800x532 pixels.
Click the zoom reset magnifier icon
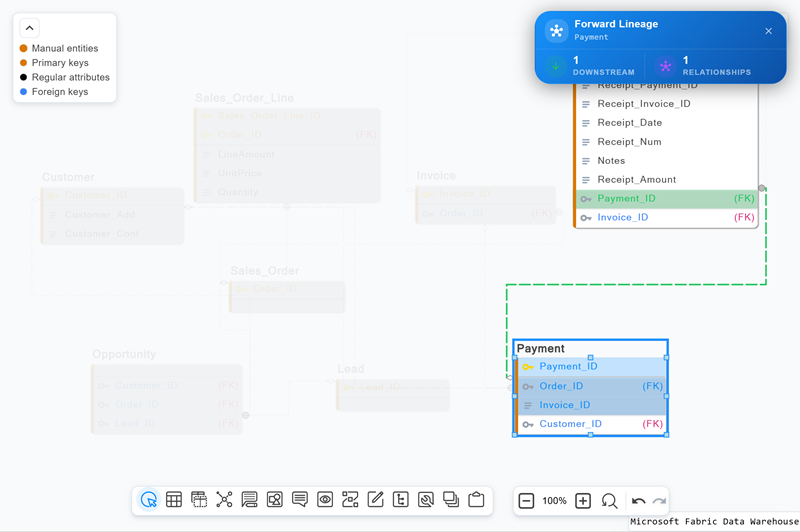pyautogui.click(x=609, y=501)
